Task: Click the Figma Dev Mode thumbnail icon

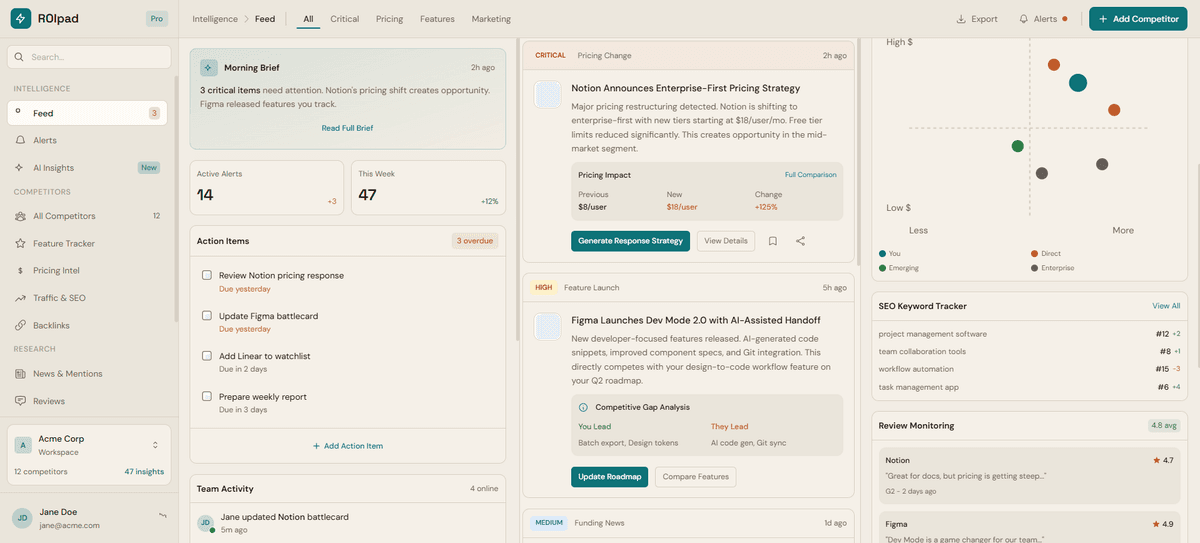Action: (548, 327)
